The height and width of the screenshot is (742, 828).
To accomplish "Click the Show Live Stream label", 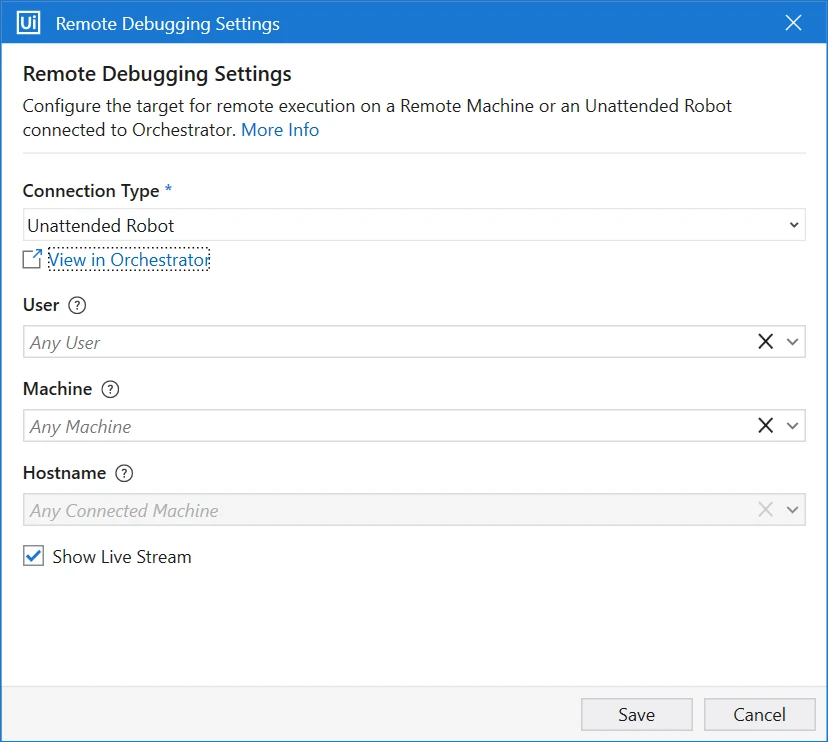I will point(122,557).
